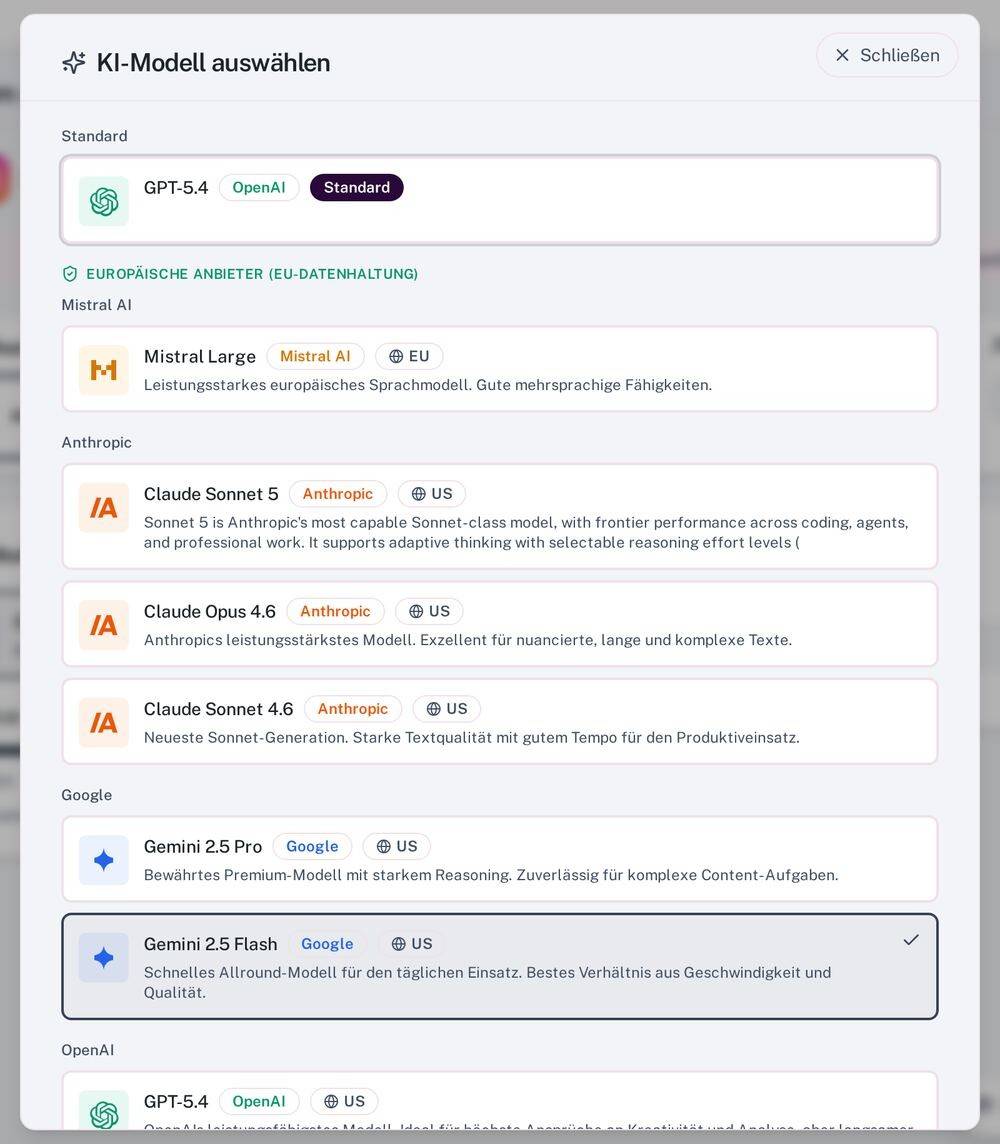Click the Anthropic logo beside Claude Sonnet 5
Image resolution: width=1000 pixels, height=1144 pixels.
(x=104, y=508)
